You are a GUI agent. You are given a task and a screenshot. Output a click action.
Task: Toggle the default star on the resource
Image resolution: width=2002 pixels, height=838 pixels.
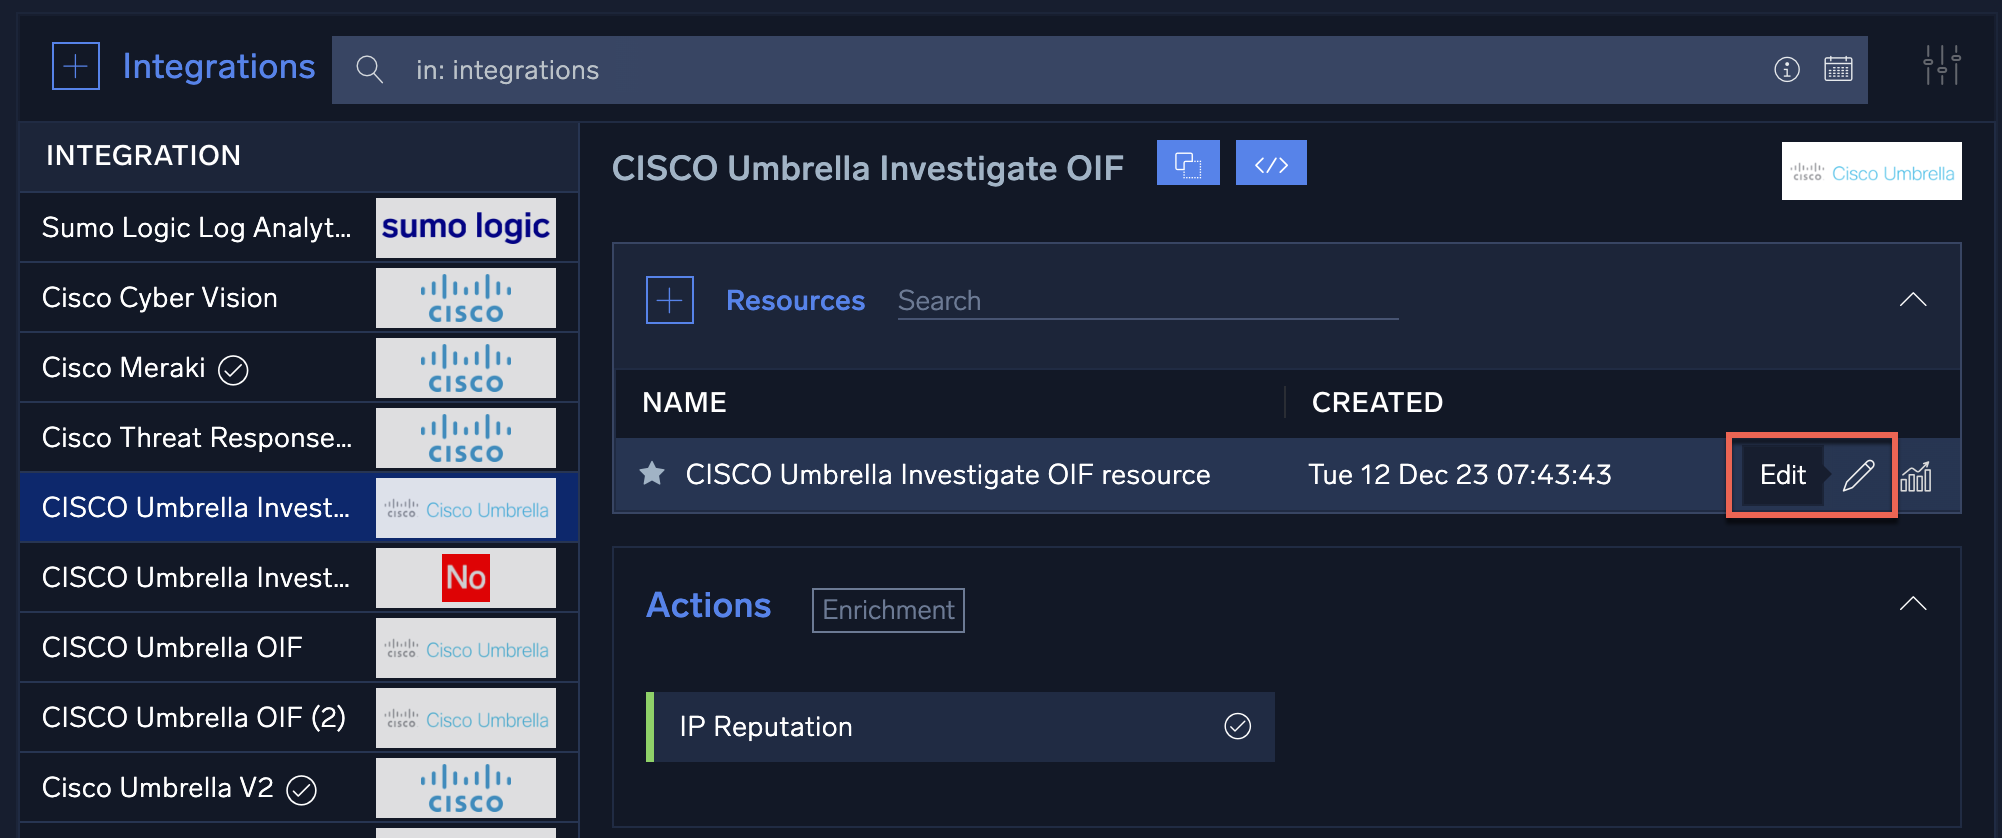[652, 474]
